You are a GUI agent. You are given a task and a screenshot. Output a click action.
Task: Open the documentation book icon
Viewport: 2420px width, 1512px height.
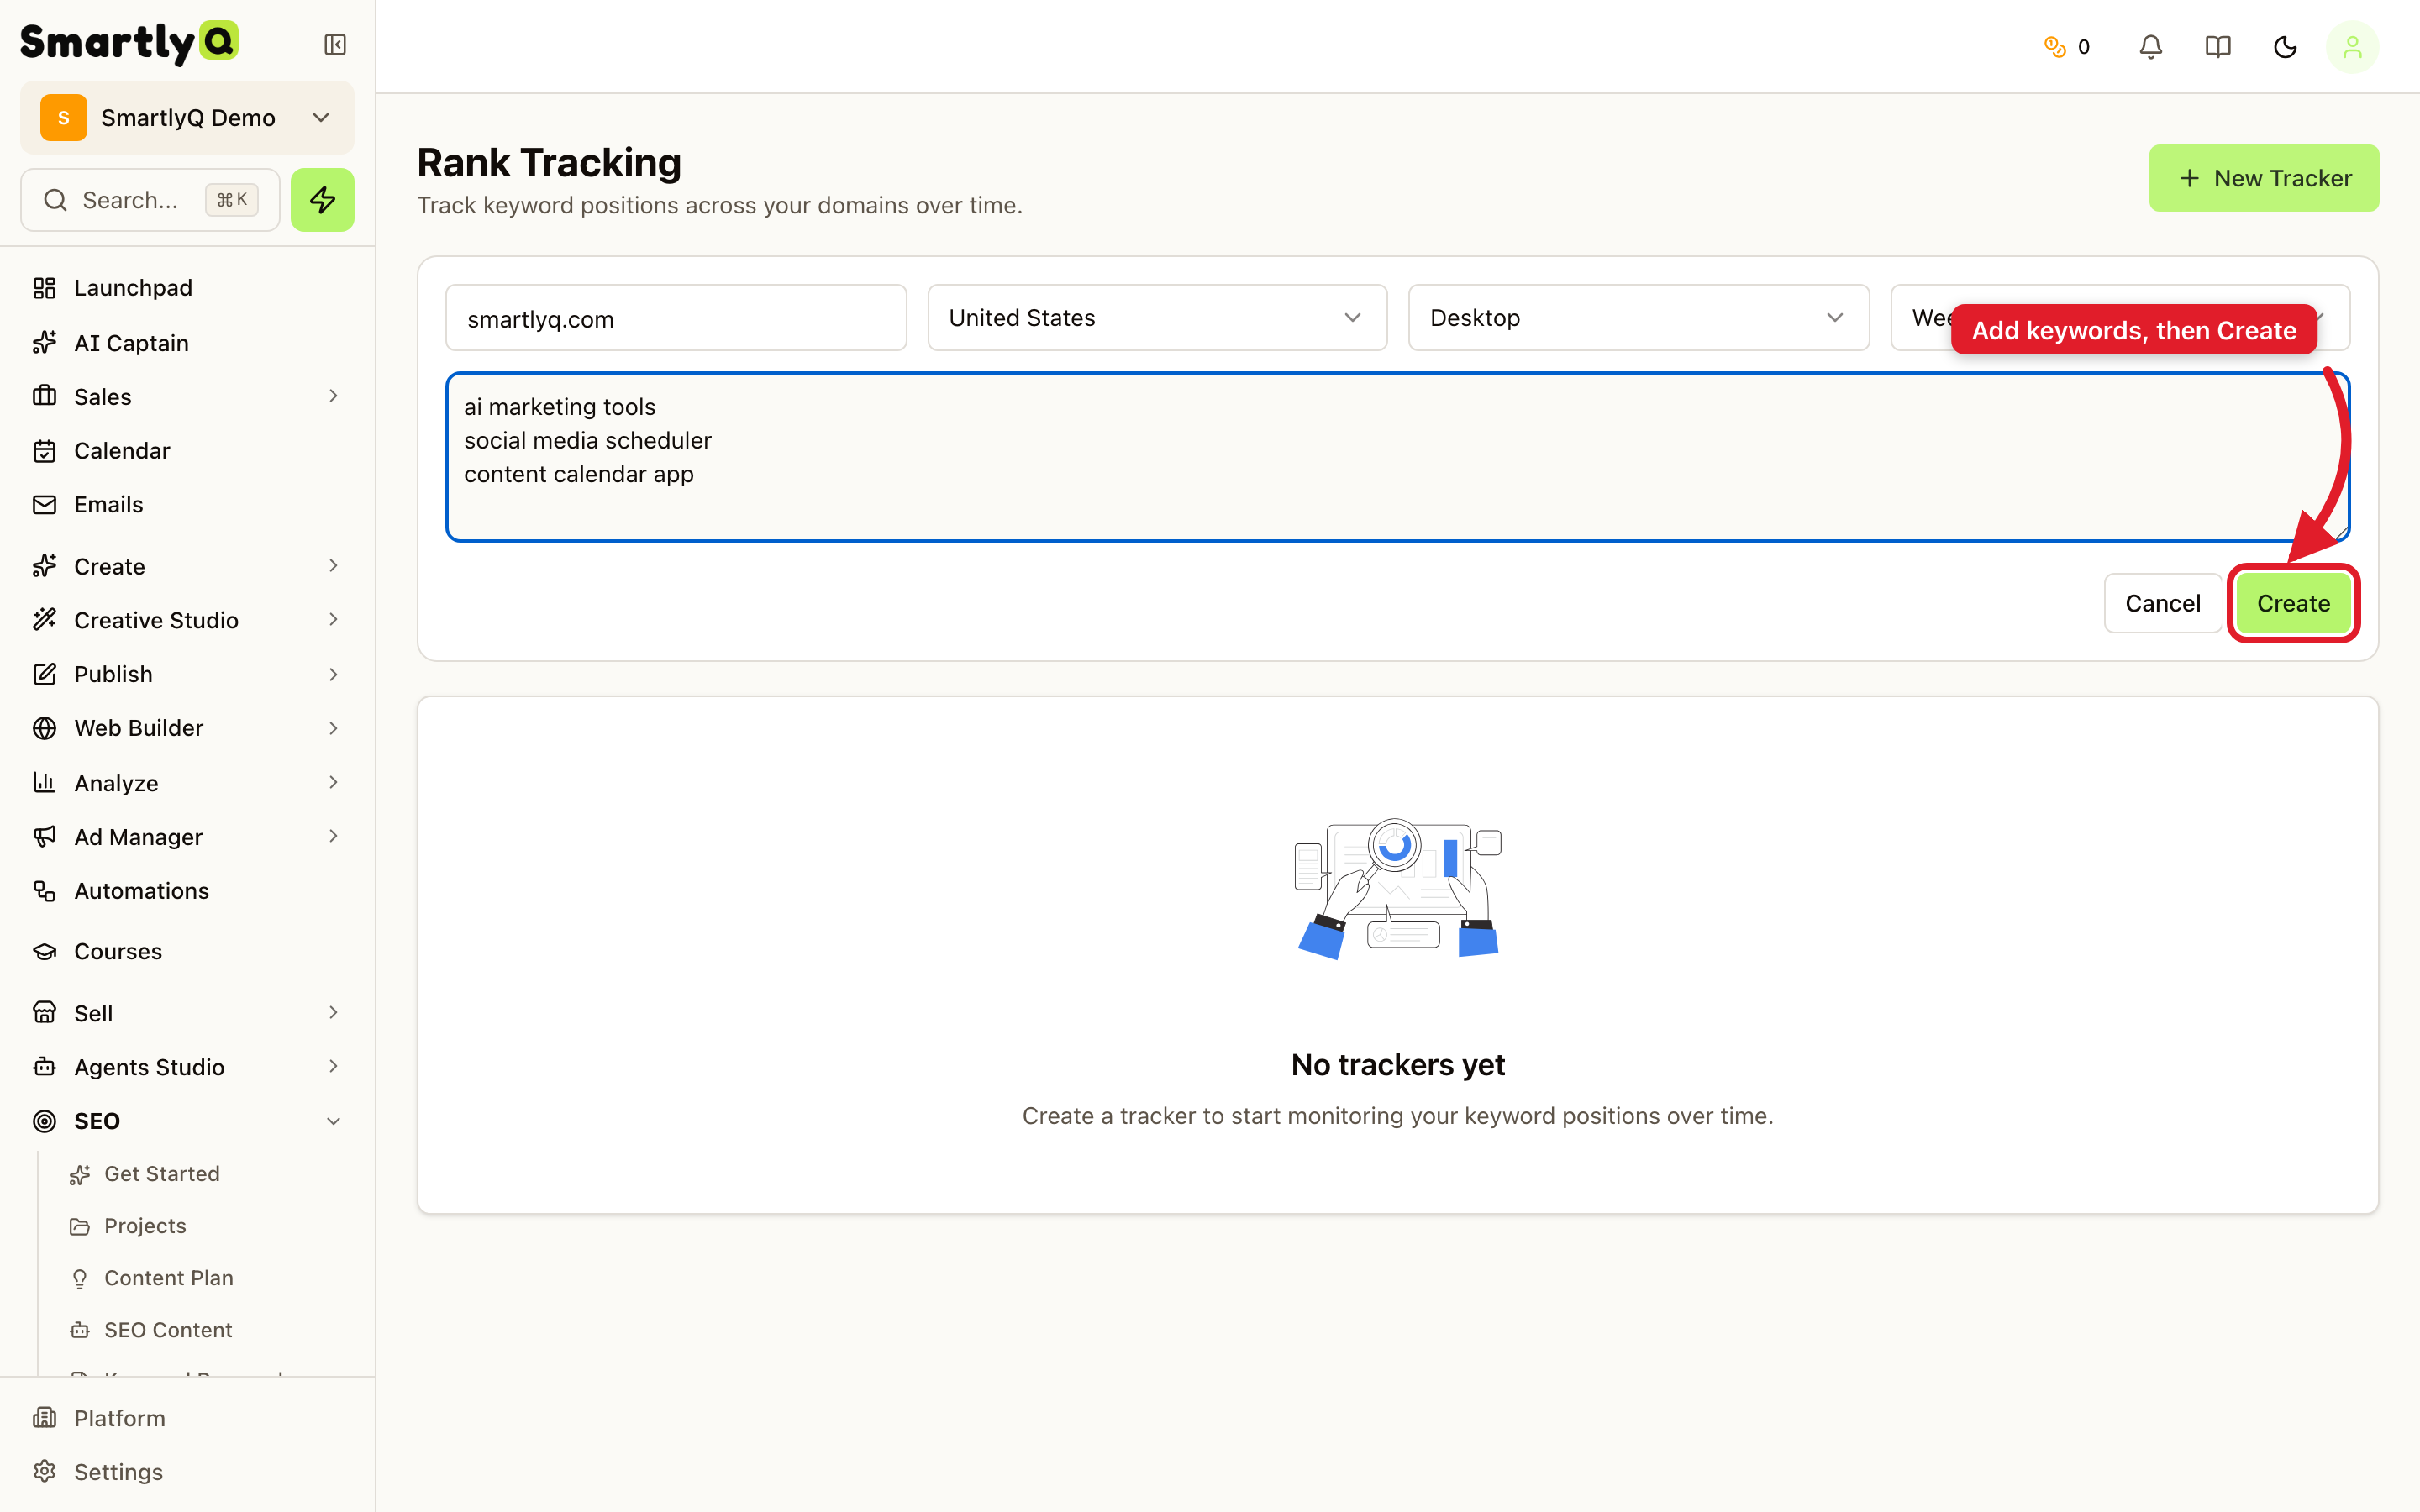(2218, 47)
